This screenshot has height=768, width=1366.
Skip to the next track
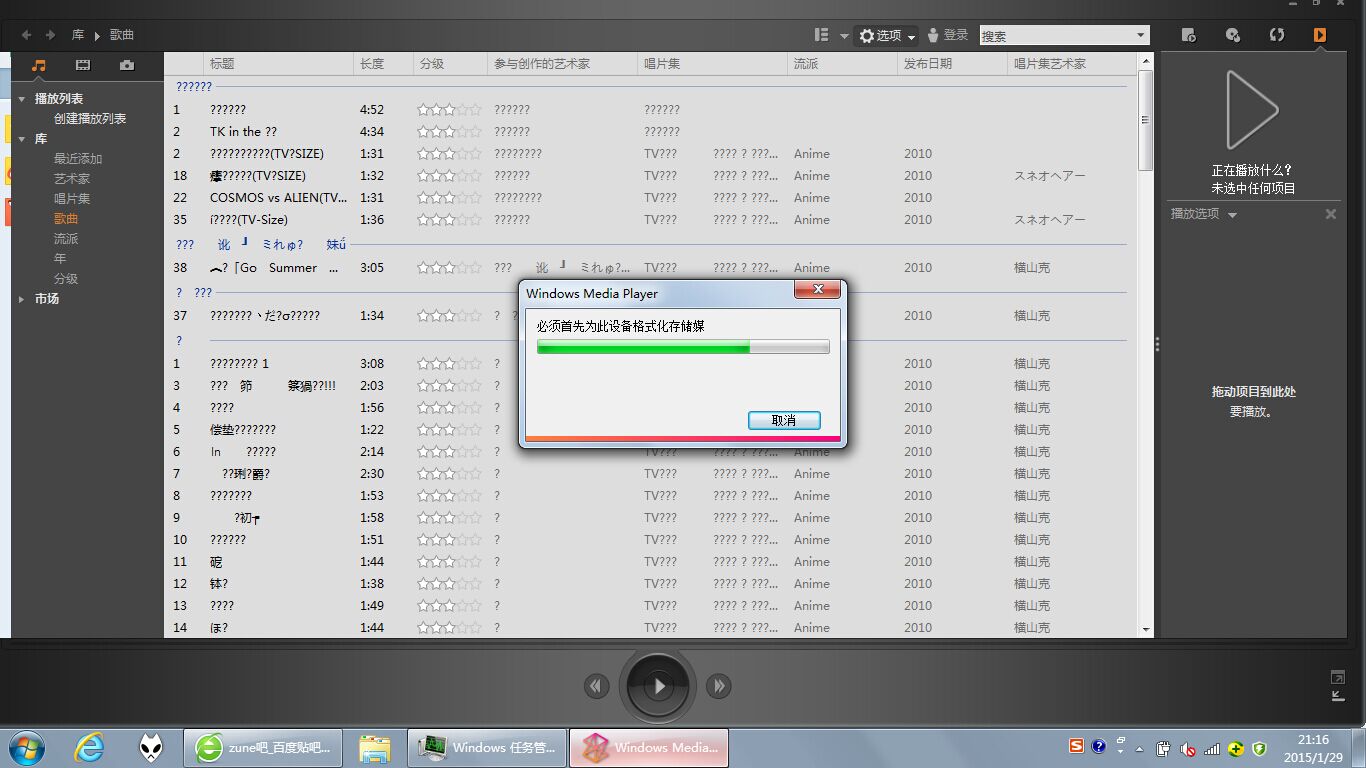coord(719,686)
